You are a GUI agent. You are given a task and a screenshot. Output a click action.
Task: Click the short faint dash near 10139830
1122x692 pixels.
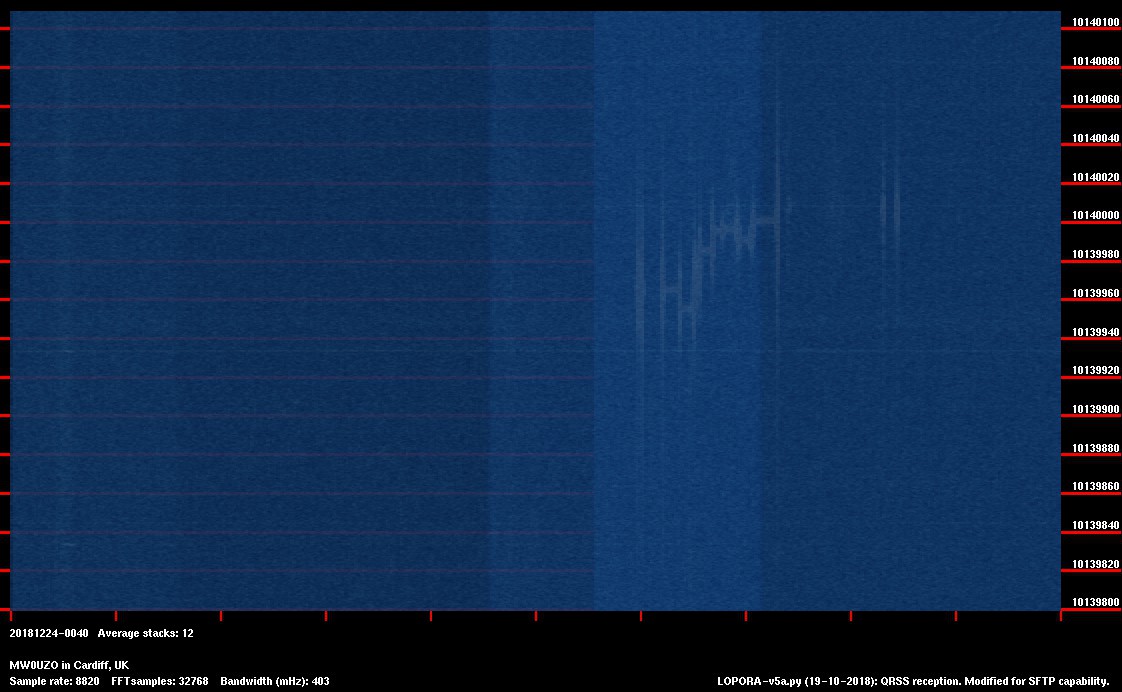coord(68,544)
